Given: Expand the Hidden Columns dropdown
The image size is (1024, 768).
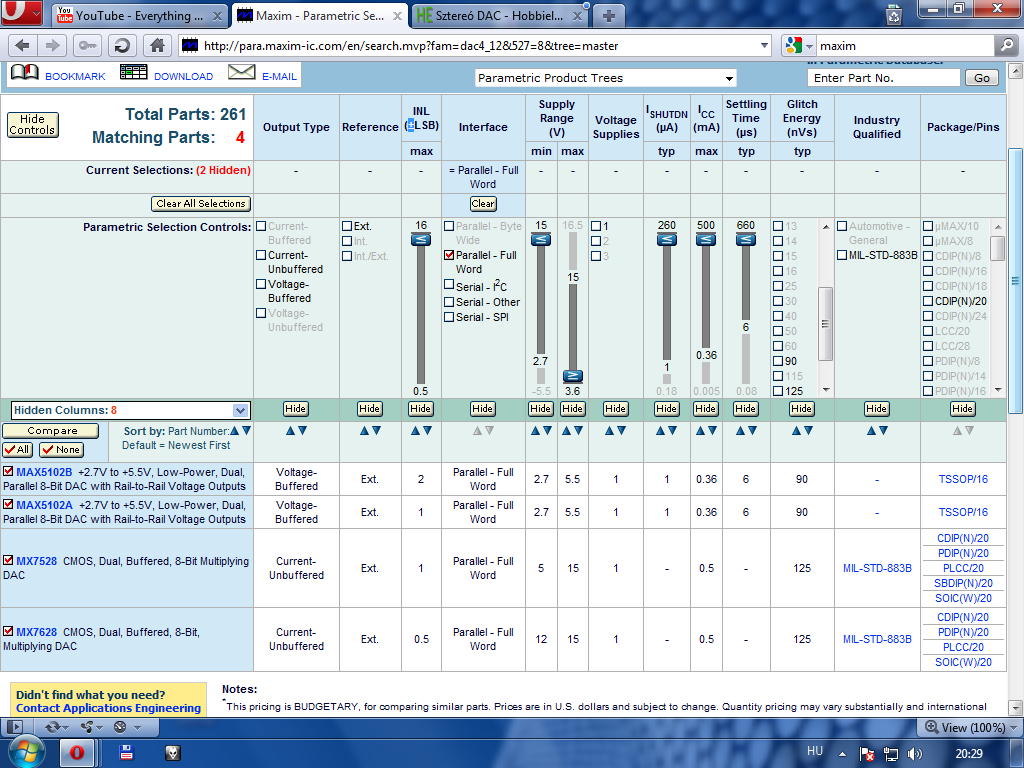Looking at the screenshot, I should tap(240, 410).
